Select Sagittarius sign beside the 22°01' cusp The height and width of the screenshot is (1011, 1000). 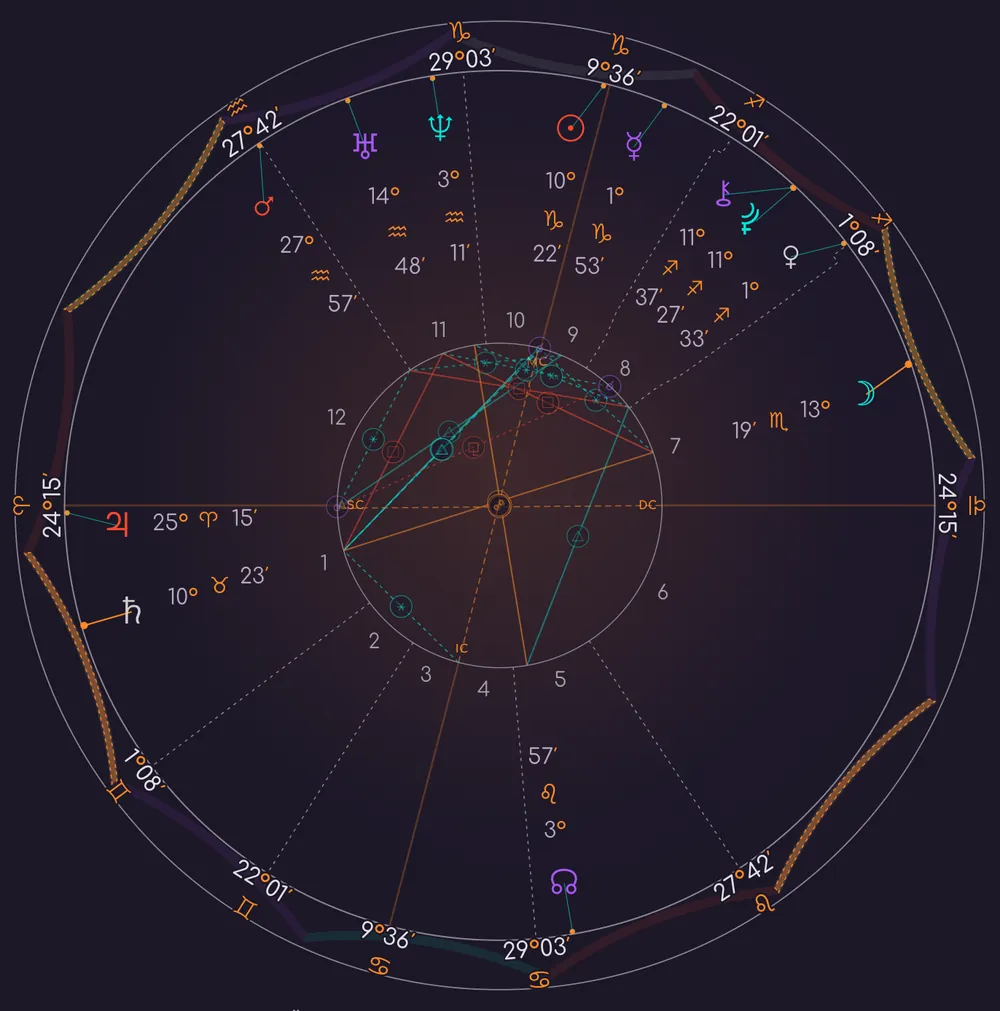(x=755, y=101)
